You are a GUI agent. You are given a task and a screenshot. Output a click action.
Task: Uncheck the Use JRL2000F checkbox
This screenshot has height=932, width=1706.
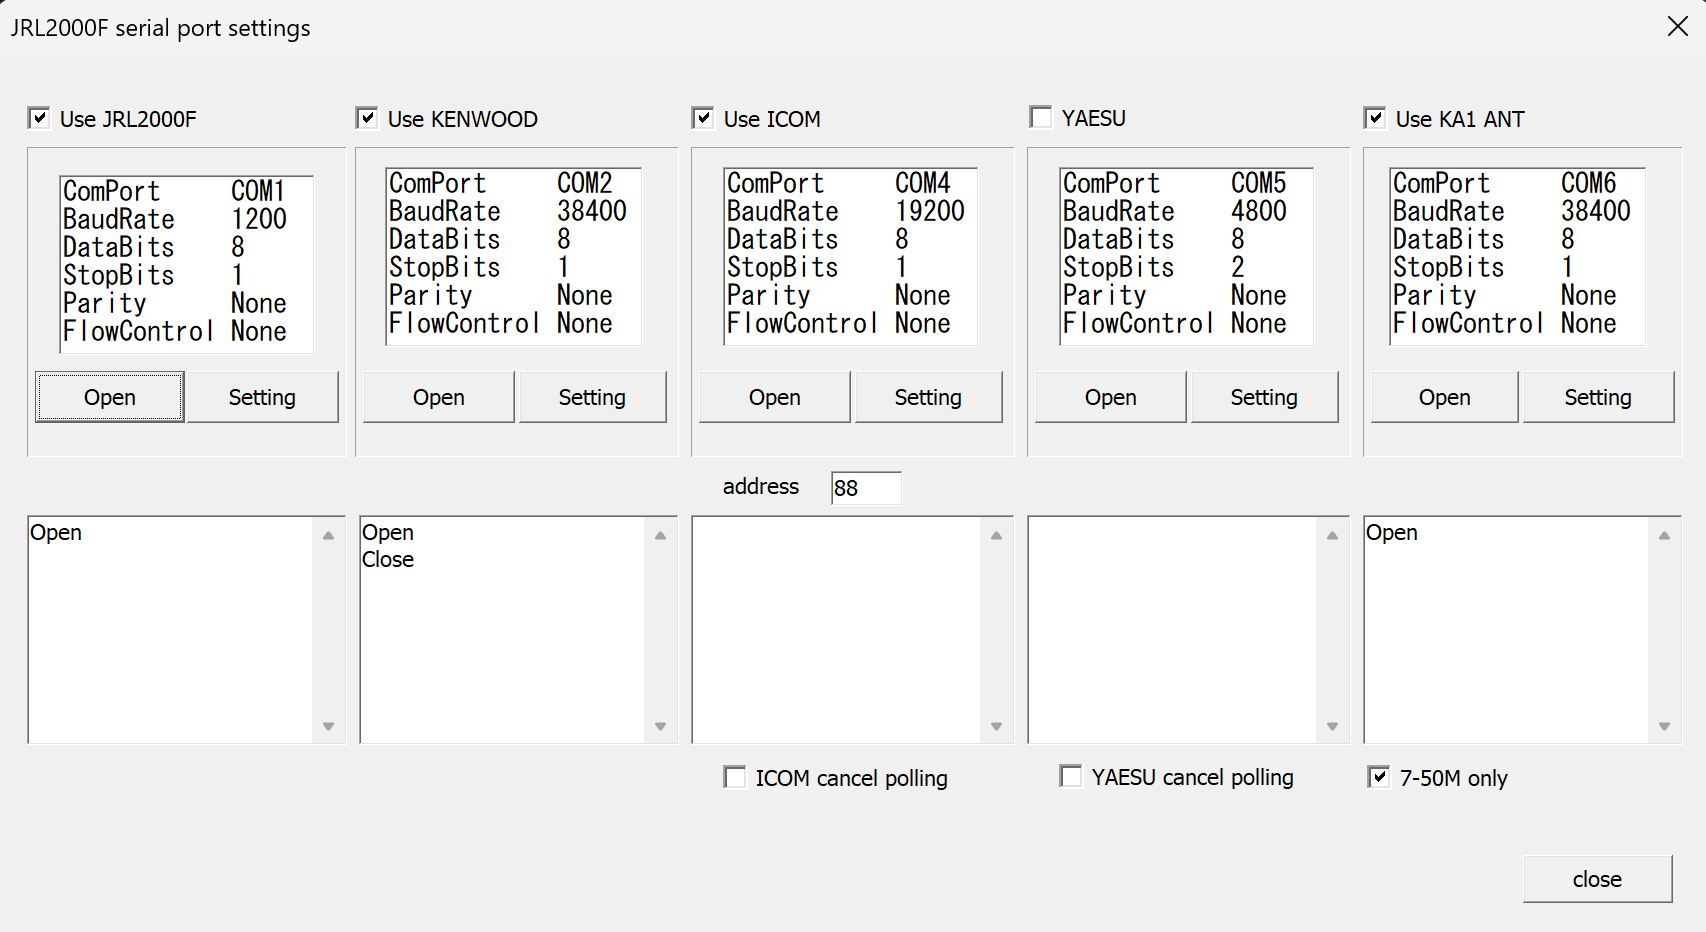click(x=39, y=119)
